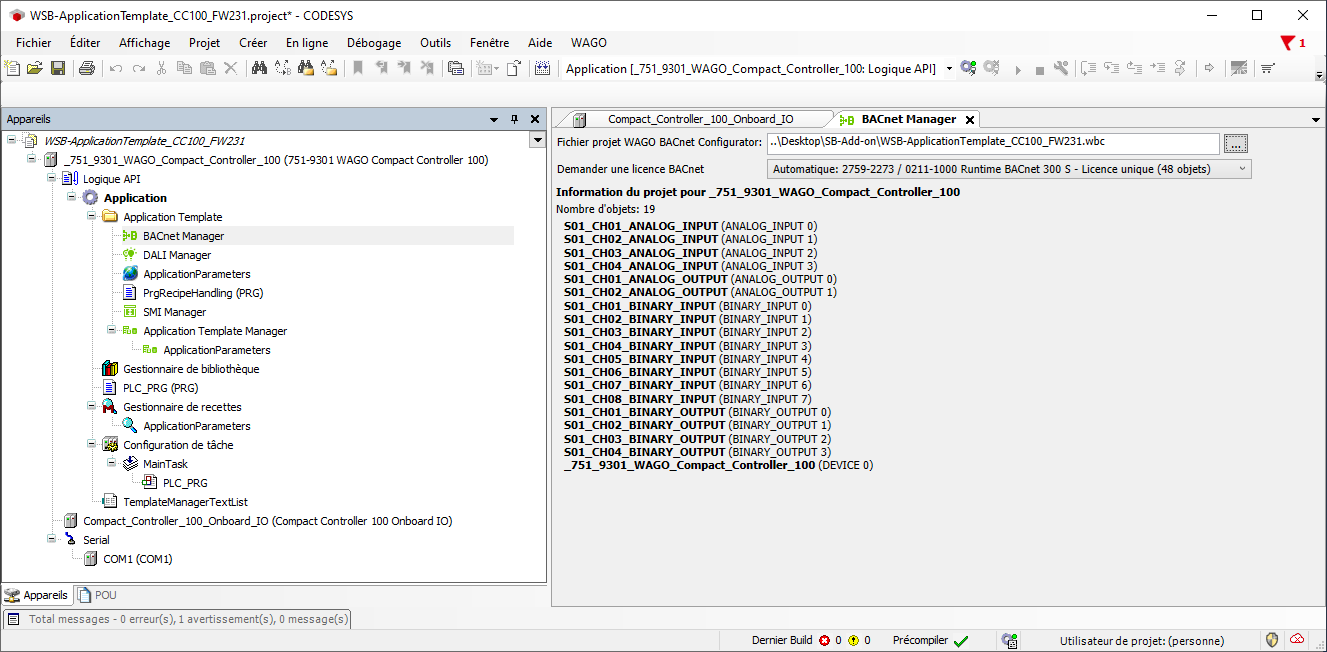The height and width of the screenshot is (652, 1327).
Task: Click the Stop square icon
Action: point(1040,70)
